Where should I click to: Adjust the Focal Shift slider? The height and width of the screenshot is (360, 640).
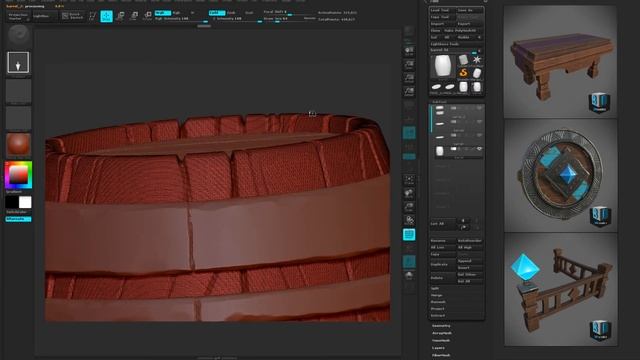coord(282,12)
